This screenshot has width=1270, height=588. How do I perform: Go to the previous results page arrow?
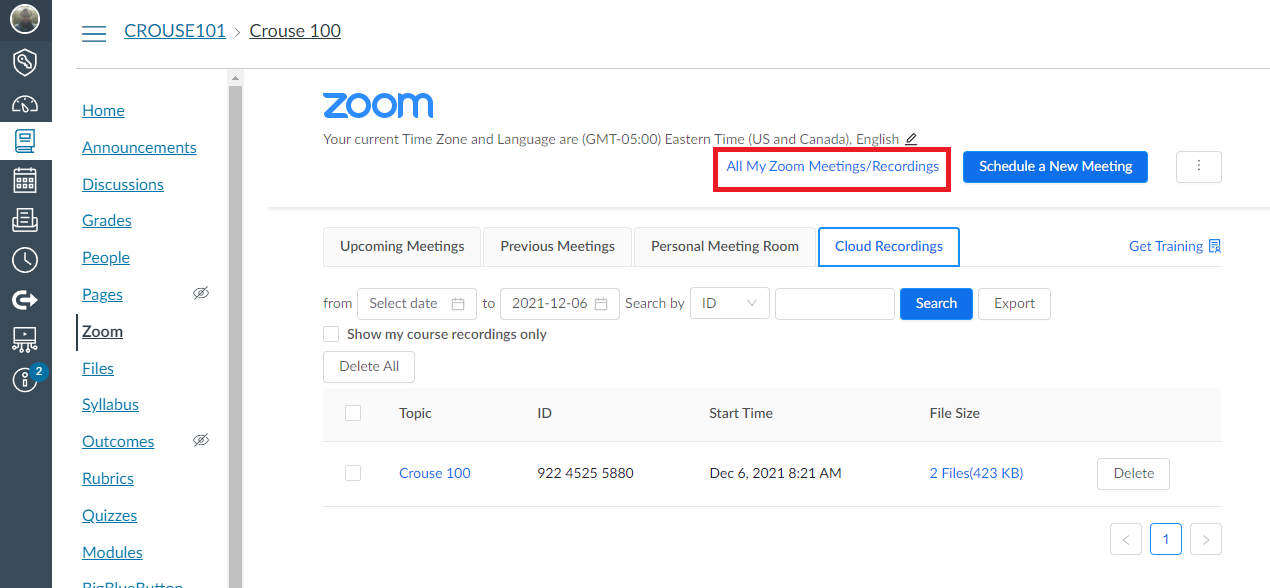1126,539
